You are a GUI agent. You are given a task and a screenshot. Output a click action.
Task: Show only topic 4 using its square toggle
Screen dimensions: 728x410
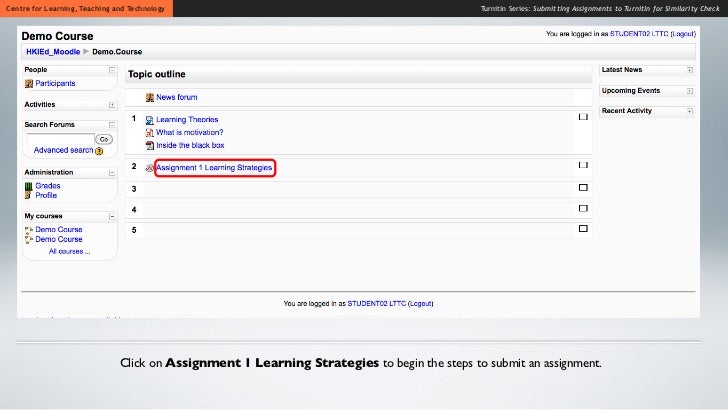tap(583, 208)
